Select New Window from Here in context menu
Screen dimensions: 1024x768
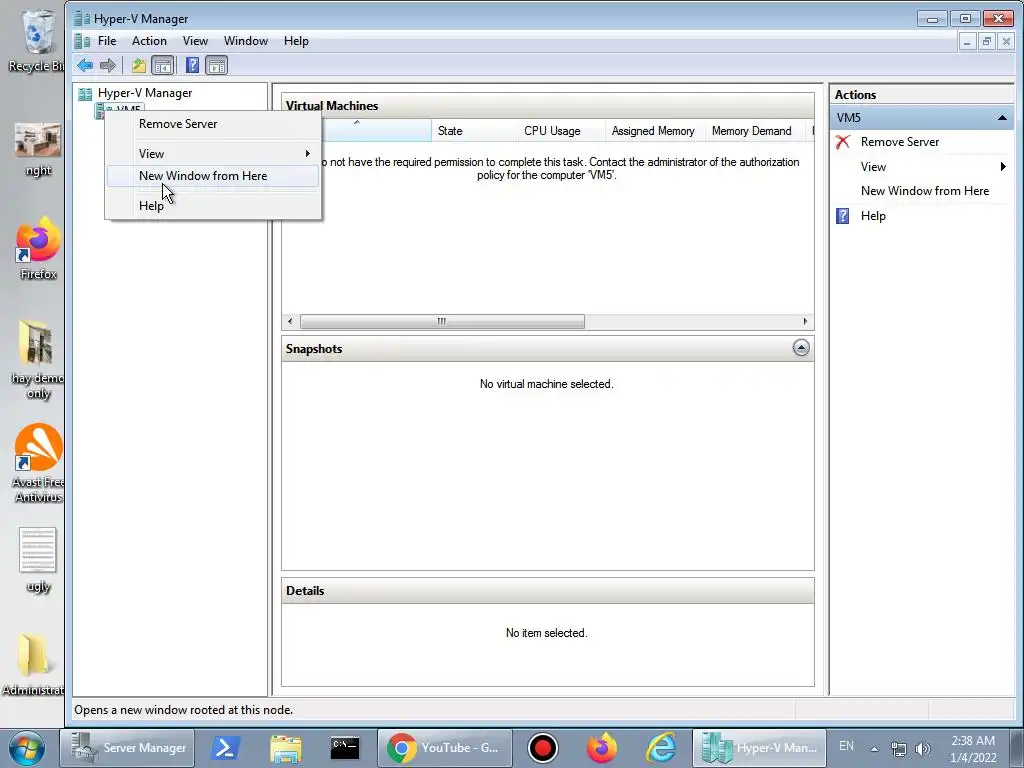[x=213, y=176]
